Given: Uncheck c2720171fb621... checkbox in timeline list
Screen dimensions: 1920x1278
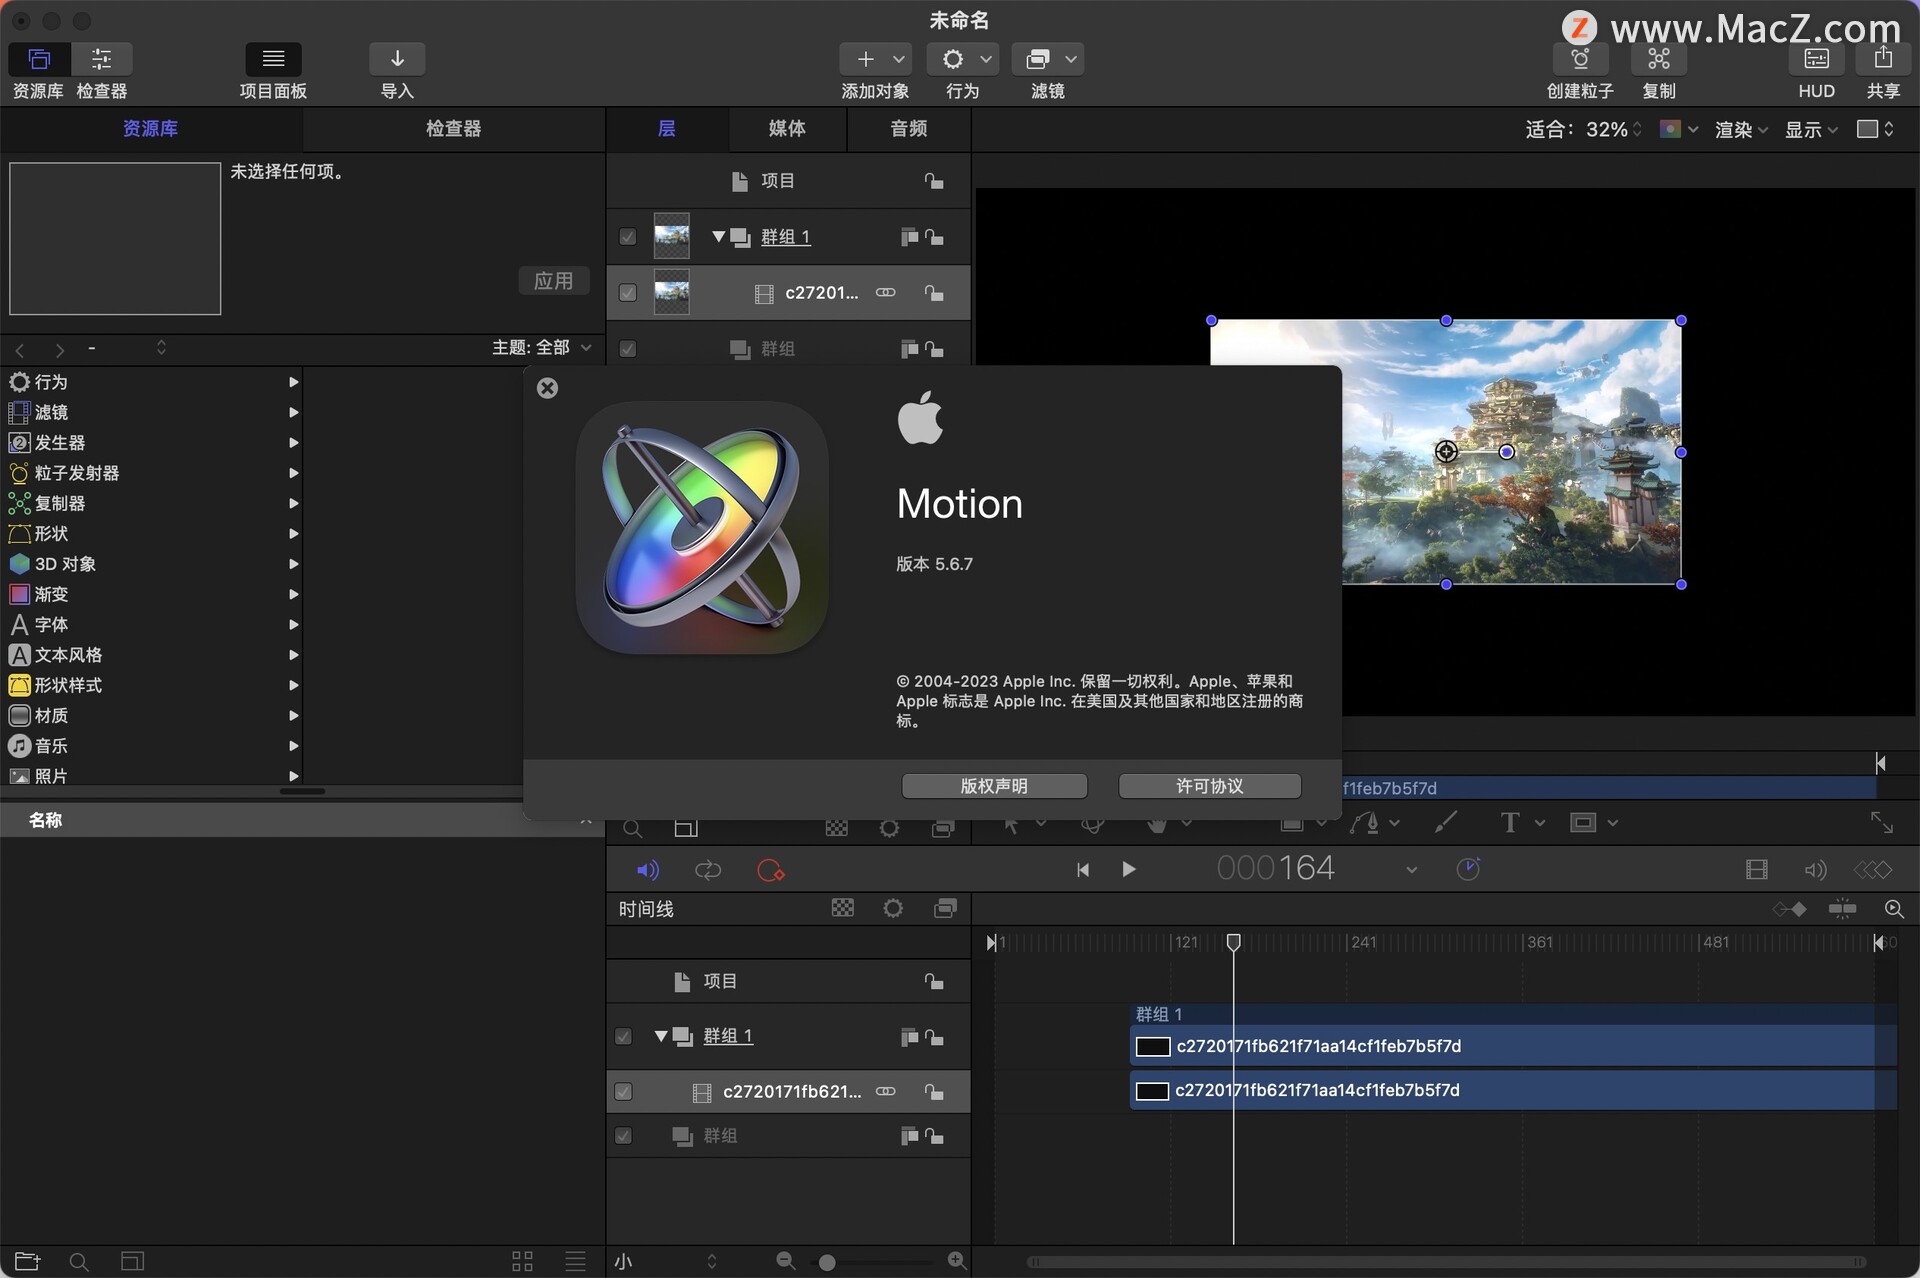Looking at the screenshot, I should (x=623, y=1092).
